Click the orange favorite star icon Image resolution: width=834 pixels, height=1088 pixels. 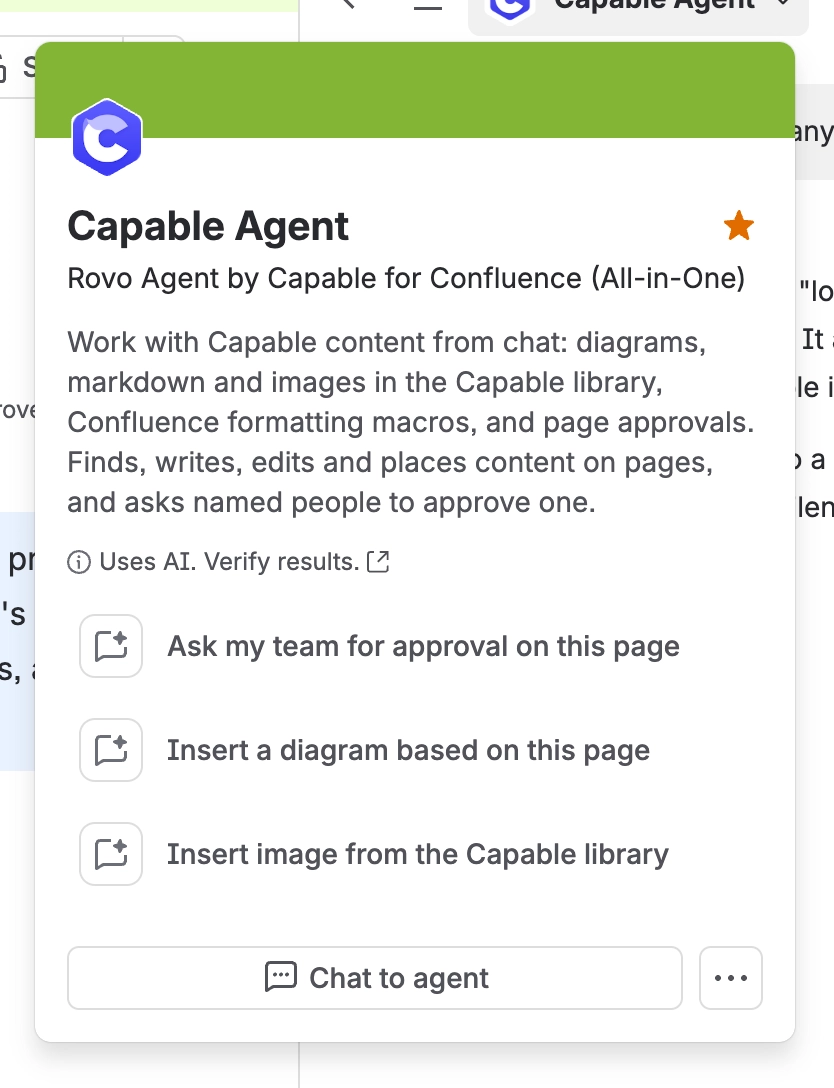coord(738,226)
